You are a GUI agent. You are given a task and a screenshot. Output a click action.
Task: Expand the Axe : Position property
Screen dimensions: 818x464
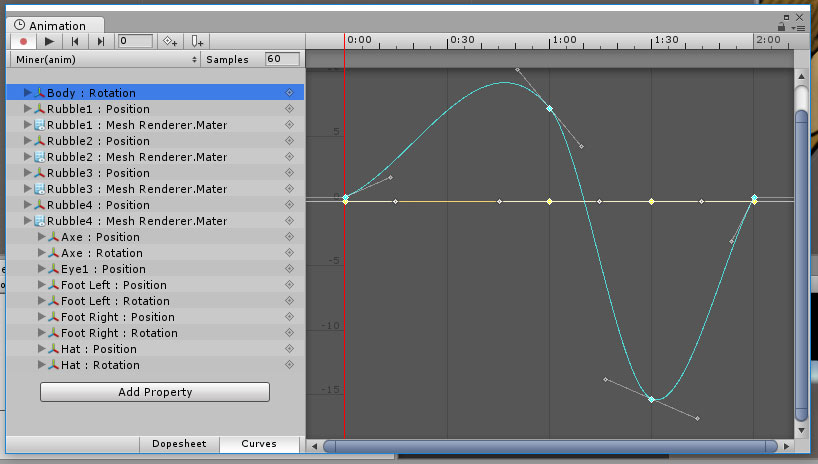[x=41, y=237]
